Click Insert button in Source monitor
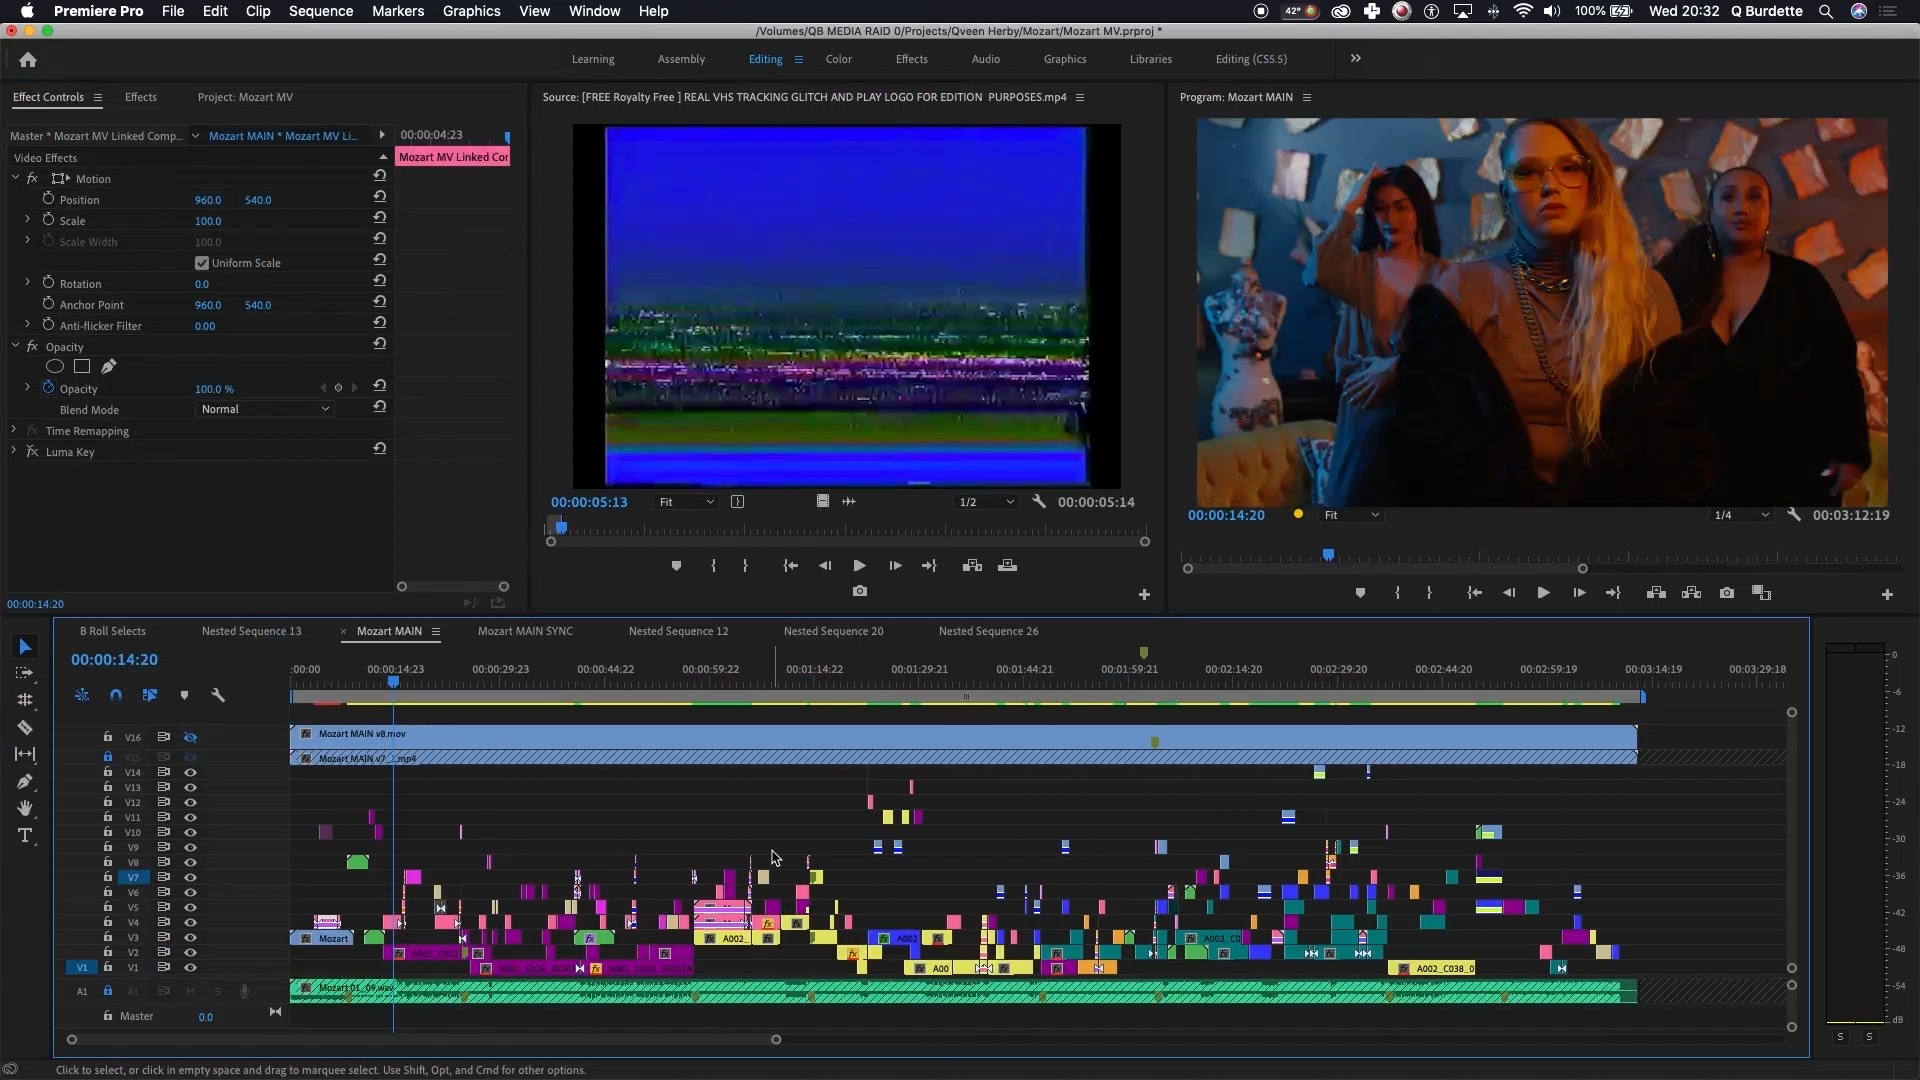Viewport: 1920px width, 1080px height. (x=972, y=566)
